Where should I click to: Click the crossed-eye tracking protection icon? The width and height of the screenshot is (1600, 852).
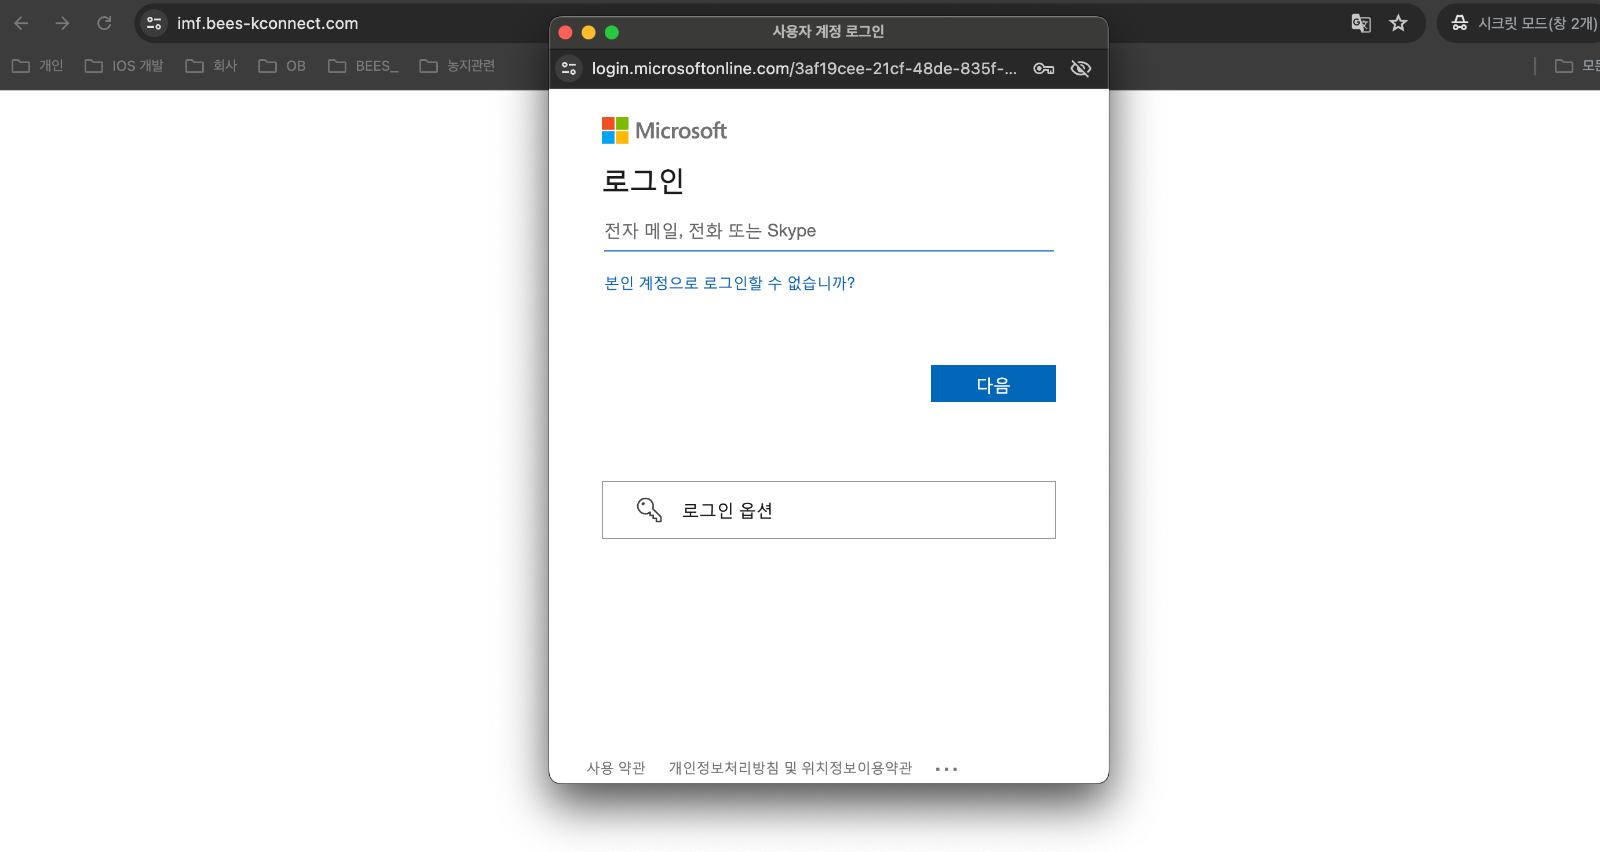1081,68
